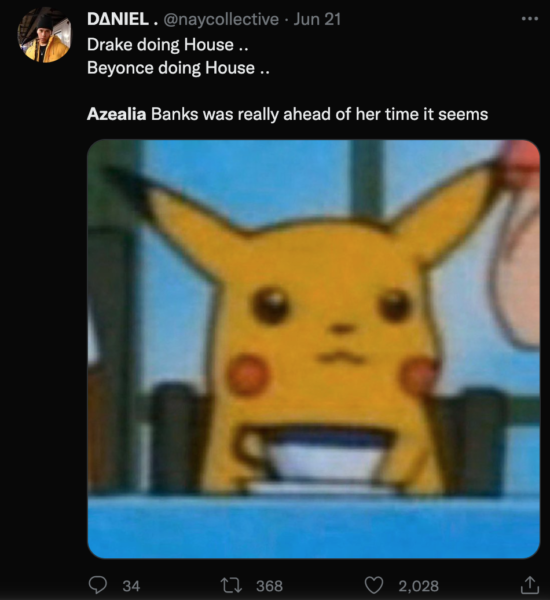Open the DANIEL . display name link
This screenshot has height=600, width=550.
(x=122, y=19)
